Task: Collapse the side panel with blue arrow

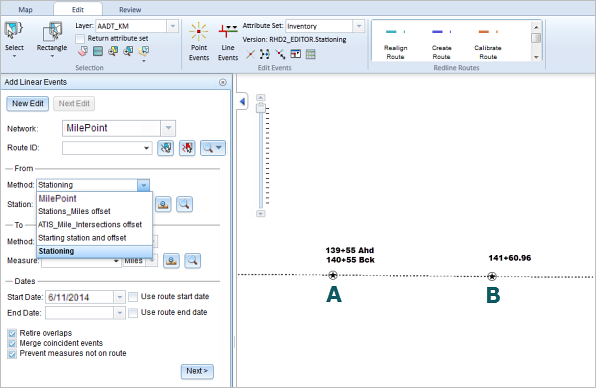Action: point(242,101)
